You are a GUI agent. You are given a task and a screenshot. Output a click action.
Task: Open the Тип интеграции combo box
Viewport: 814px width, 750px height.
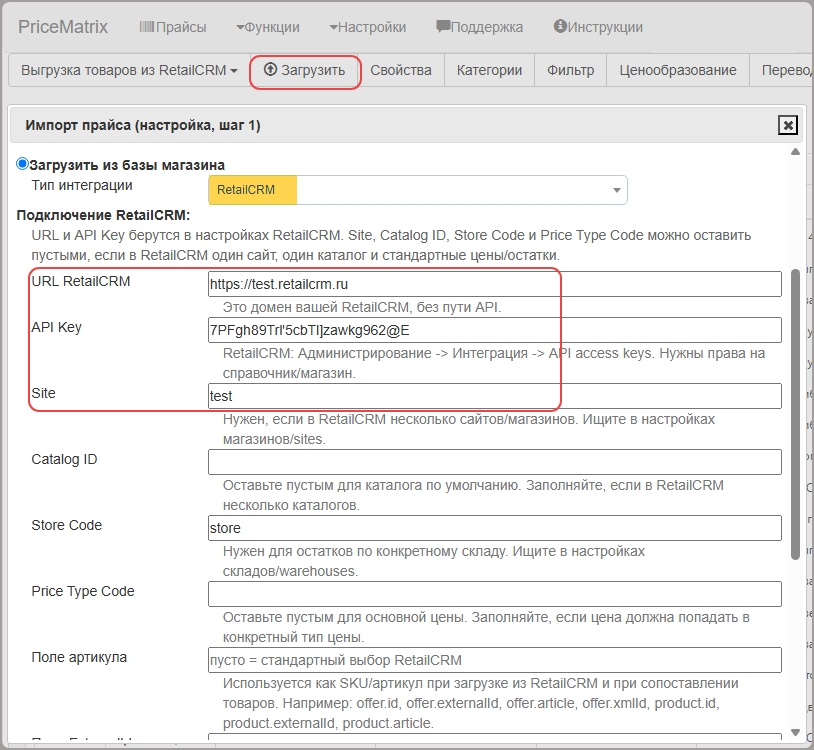point(417,190)
